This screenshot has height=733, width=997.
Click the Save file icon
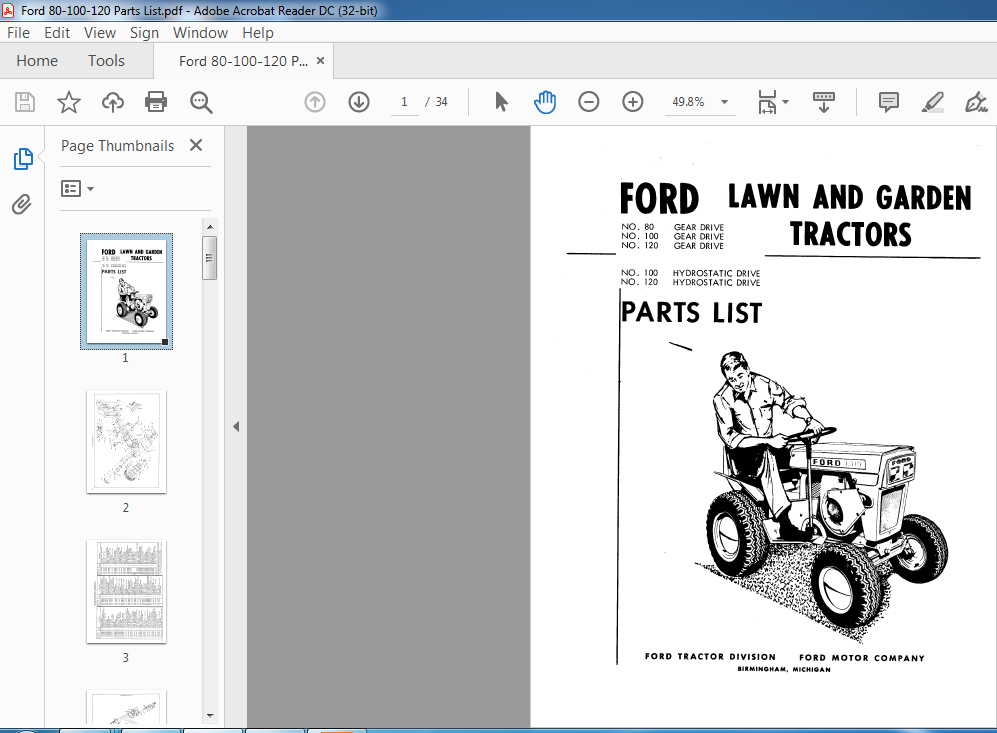click(x=25, y=102)
